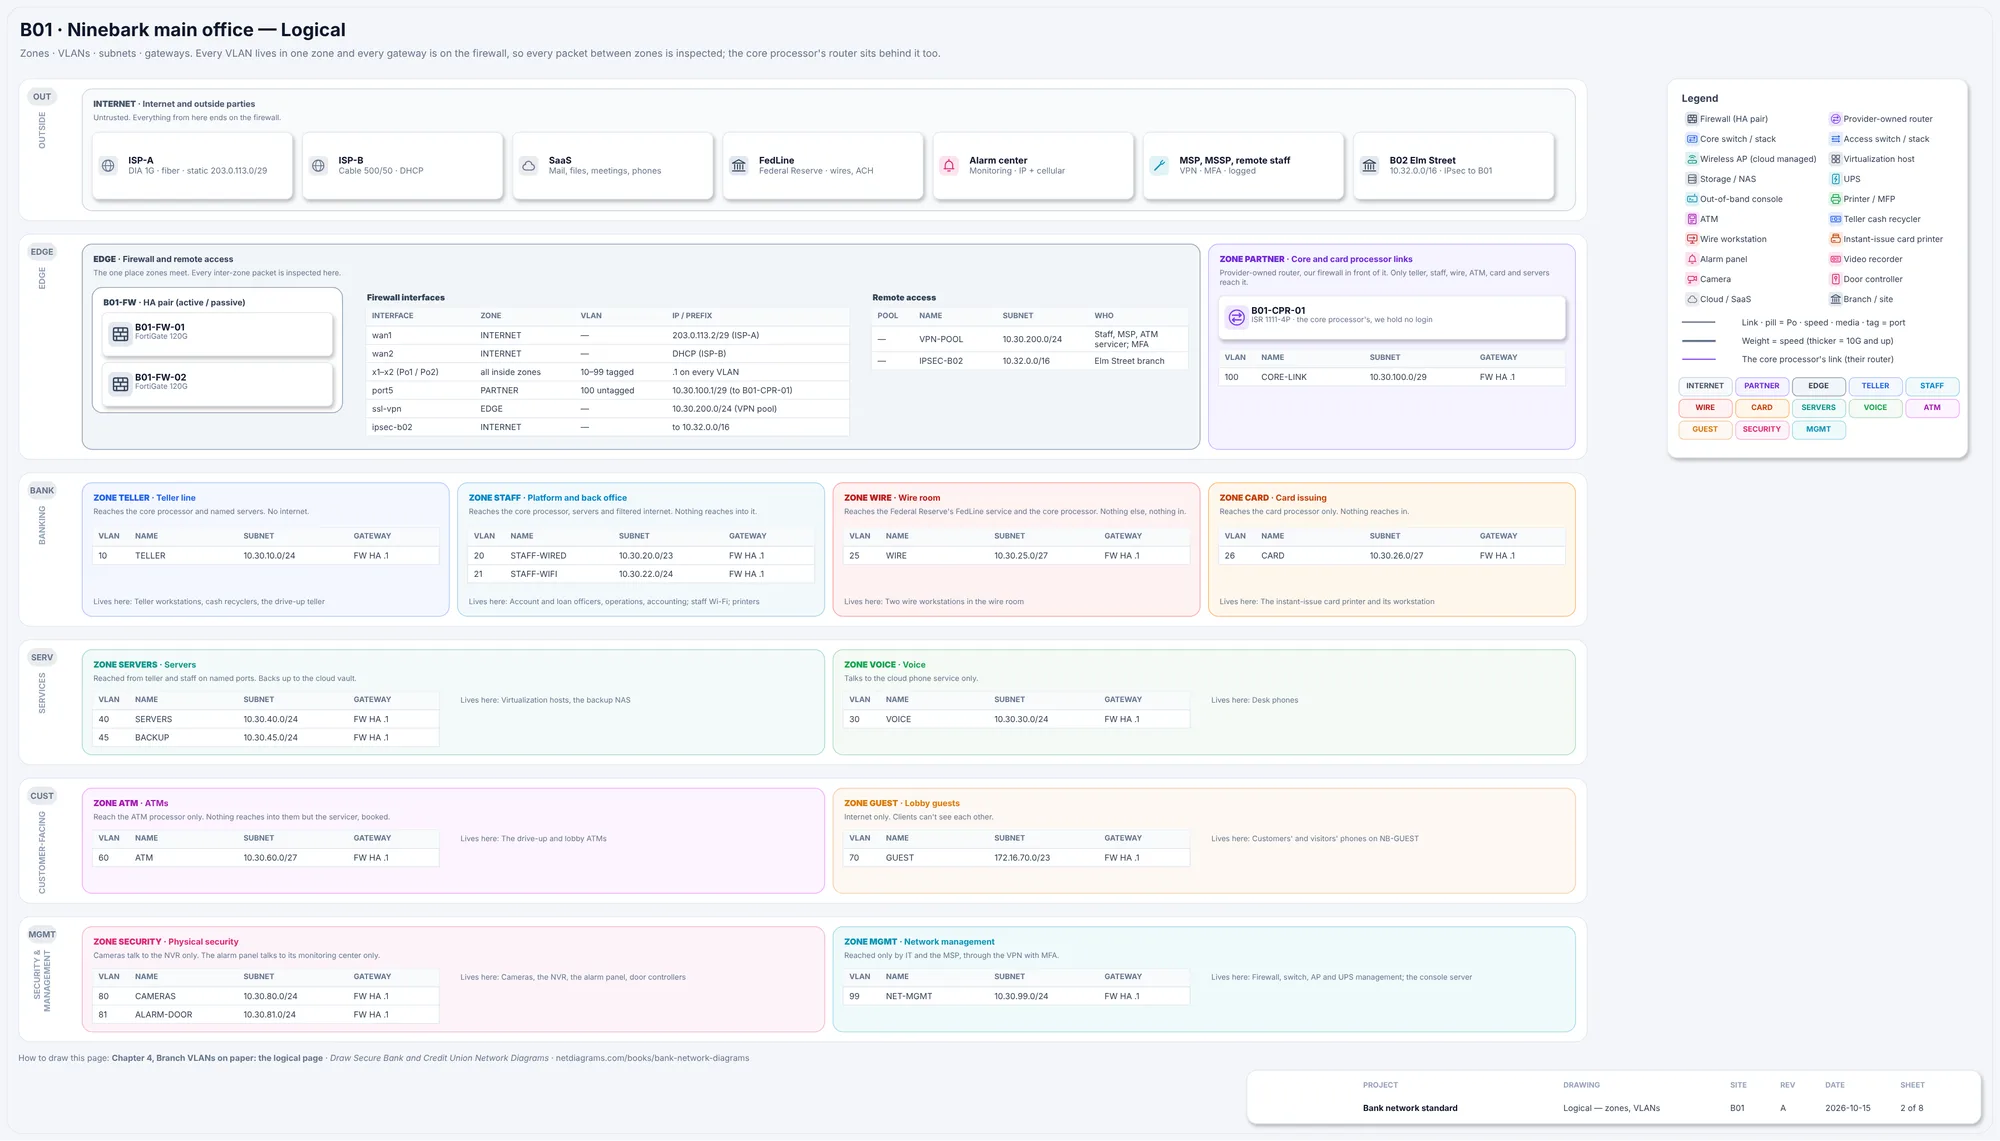Click the SERVERS zone chip in legend
Screen dimensions: 2000x1141
point(1818,408)
